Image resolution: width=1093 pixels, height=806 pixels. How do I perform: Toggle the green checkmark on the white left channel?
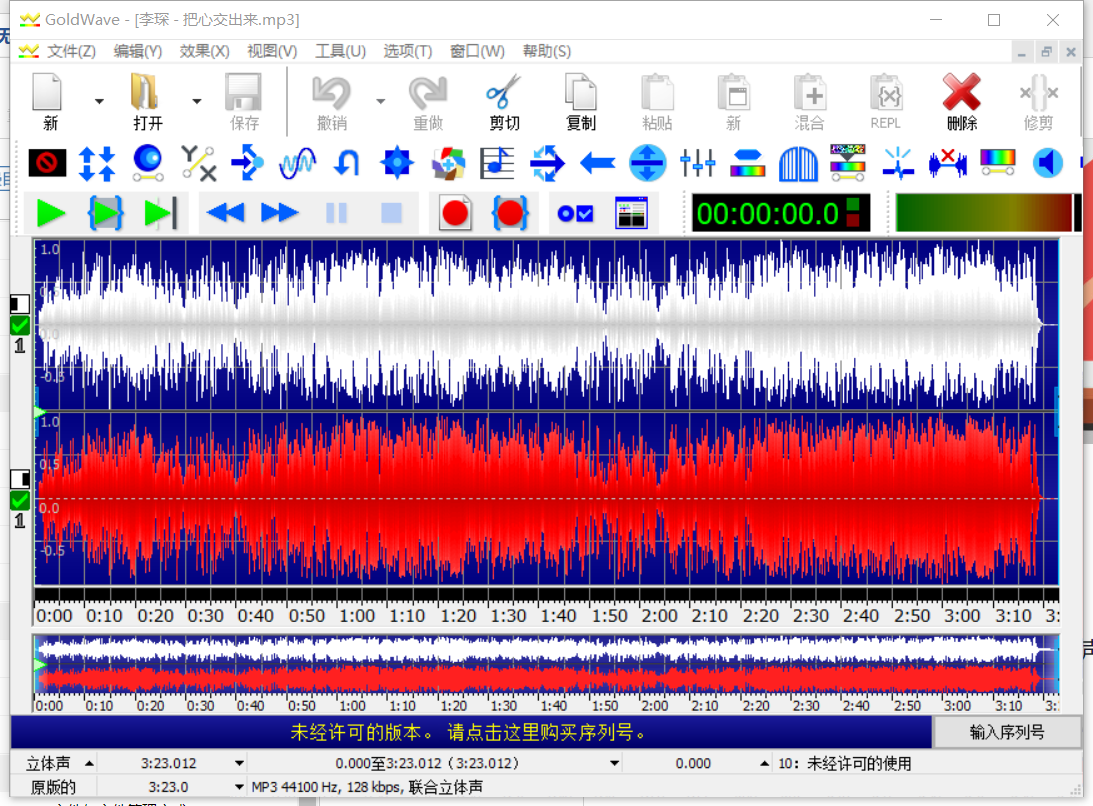tap(20, 326)
